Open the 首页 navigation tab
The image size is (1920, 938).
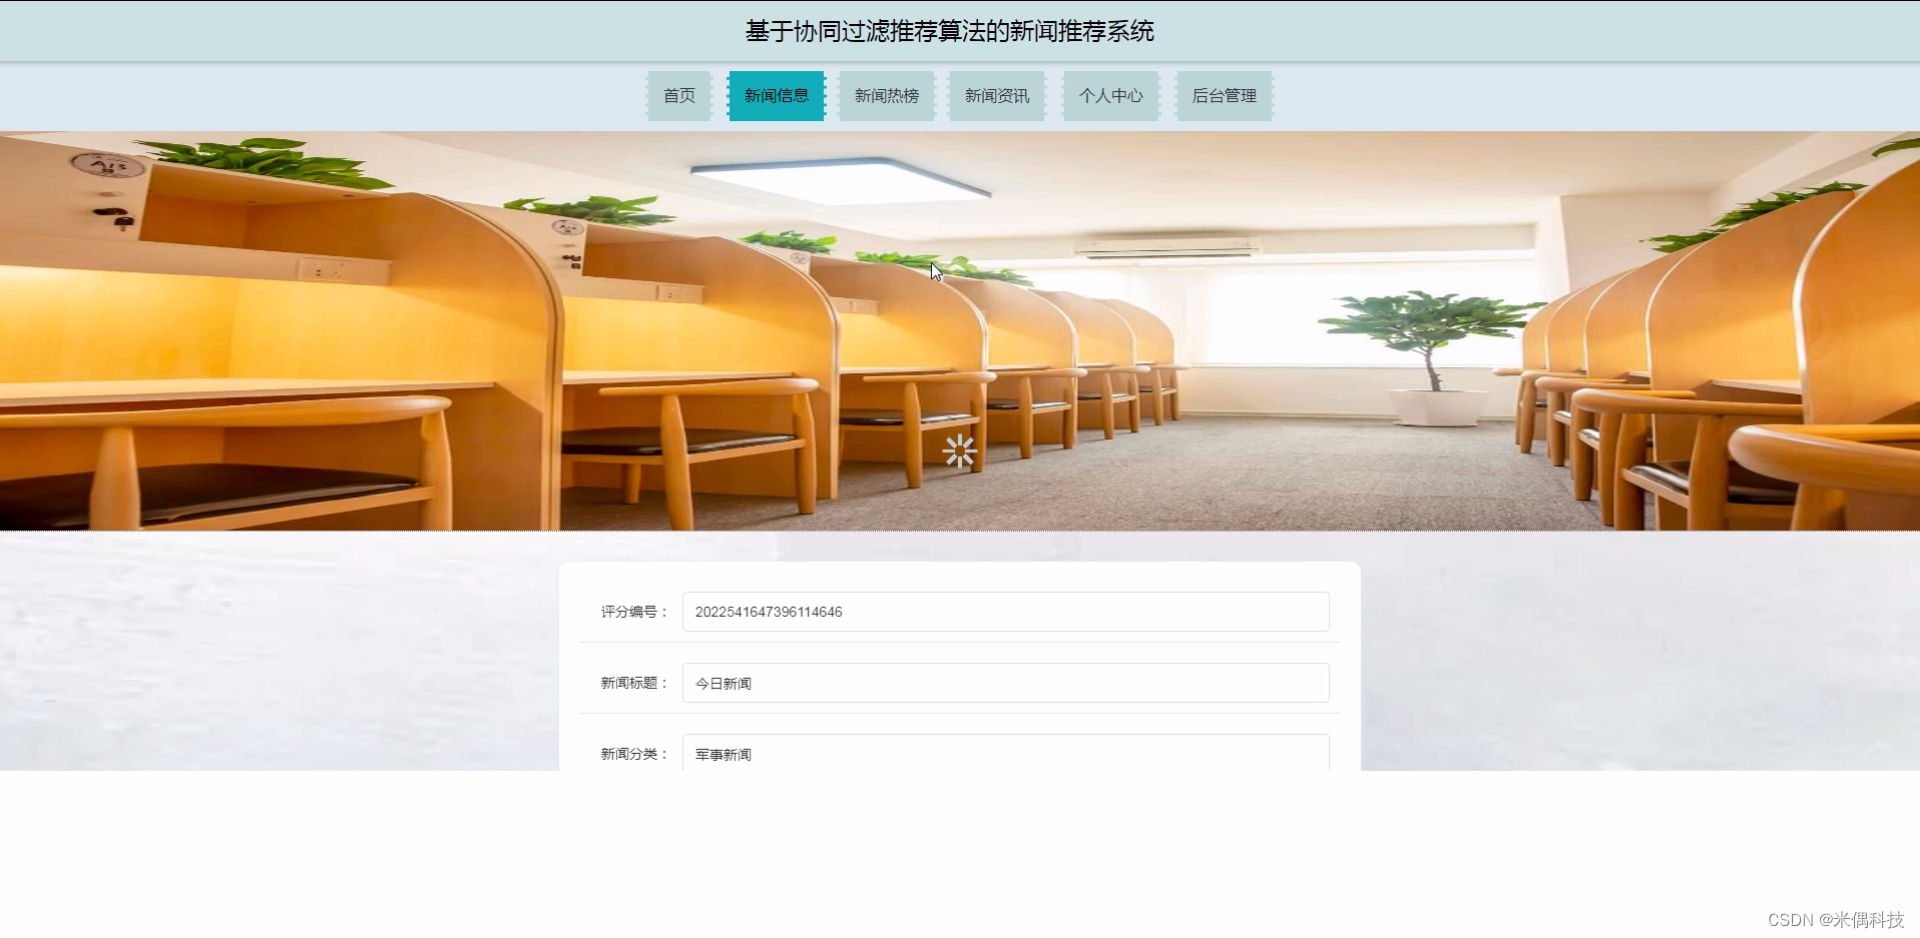(x=678, y=96)
